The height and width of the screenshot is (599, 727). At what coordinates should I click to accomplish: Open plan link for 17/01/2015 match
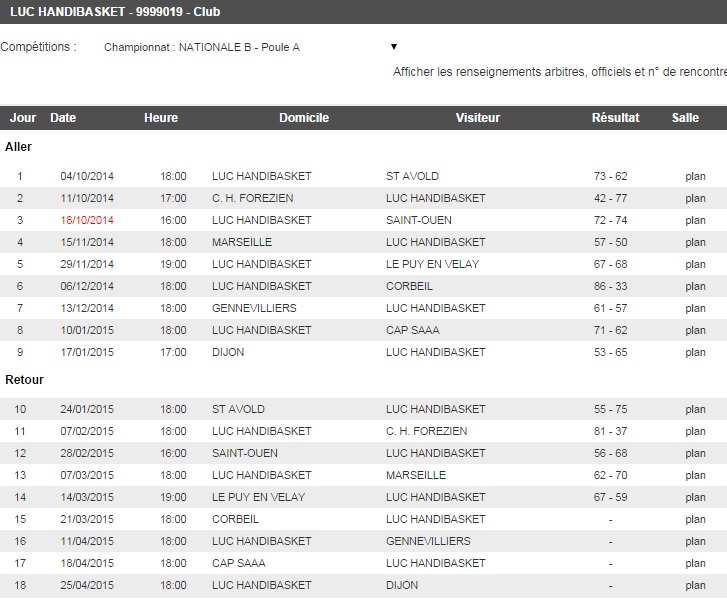[x=695, y=352]
